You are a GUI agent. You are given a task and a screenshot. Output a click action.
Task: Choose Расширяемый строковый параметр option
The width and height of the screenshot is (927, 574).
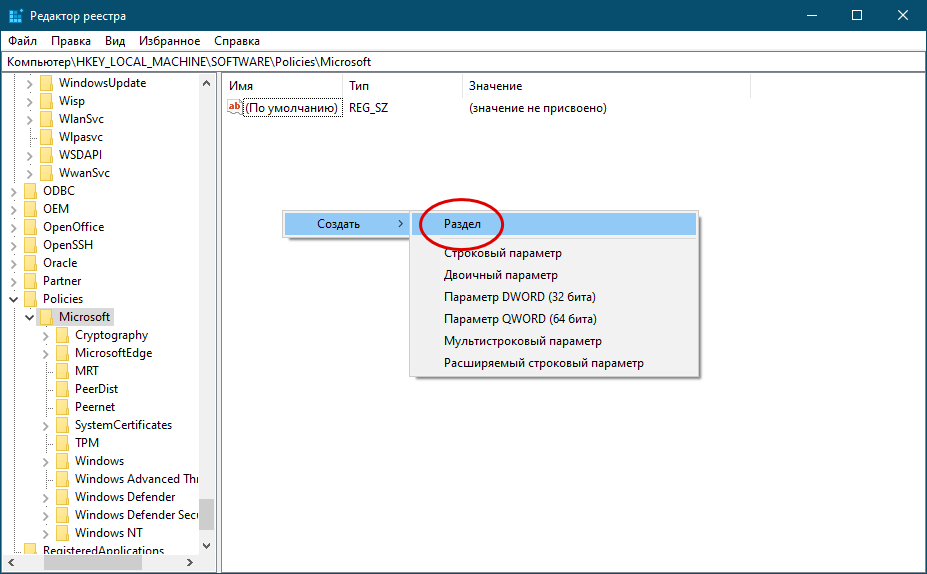tap(555, 363)
